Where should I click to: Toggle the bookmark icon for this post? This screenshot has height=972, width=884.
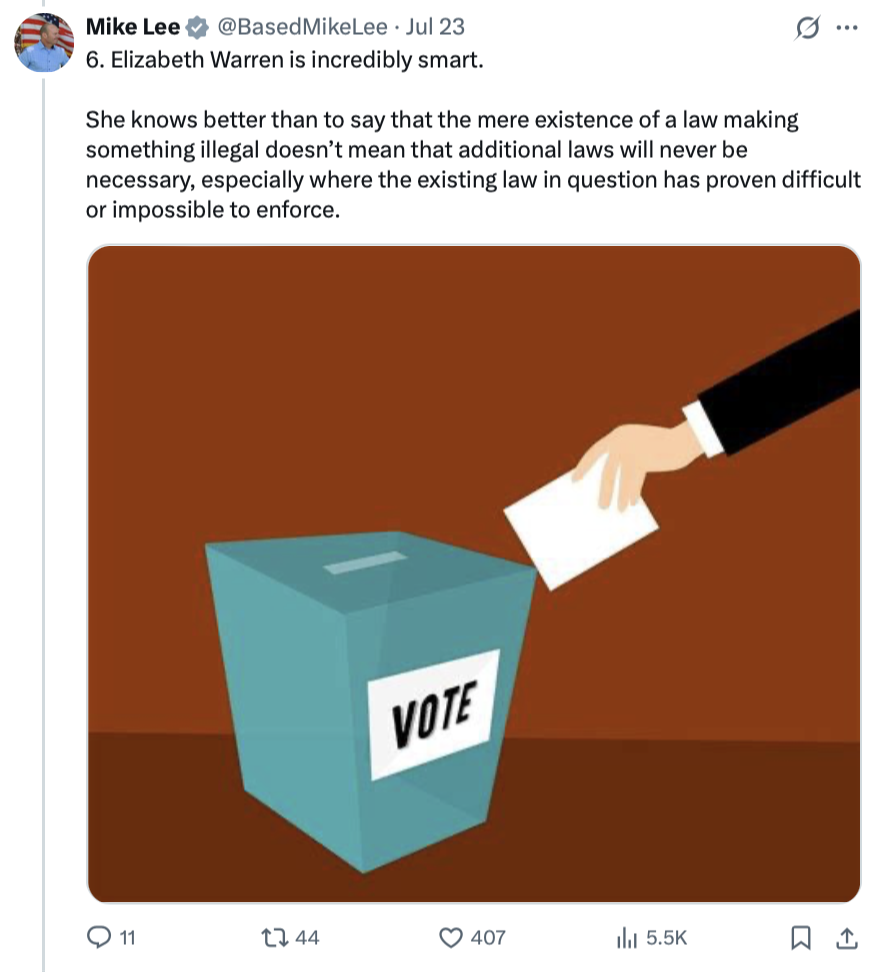tap(801, 937)
